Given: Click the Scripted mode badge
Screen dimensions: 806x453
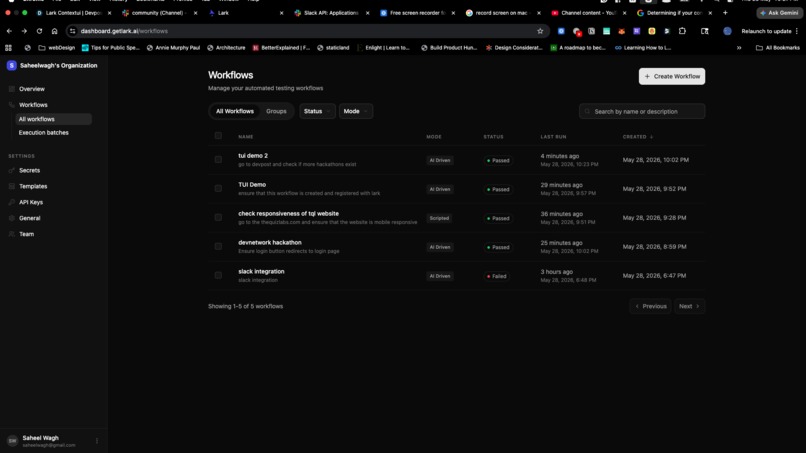Looking at the screenshot, I should pyautogui.click(x=439, y=218).
